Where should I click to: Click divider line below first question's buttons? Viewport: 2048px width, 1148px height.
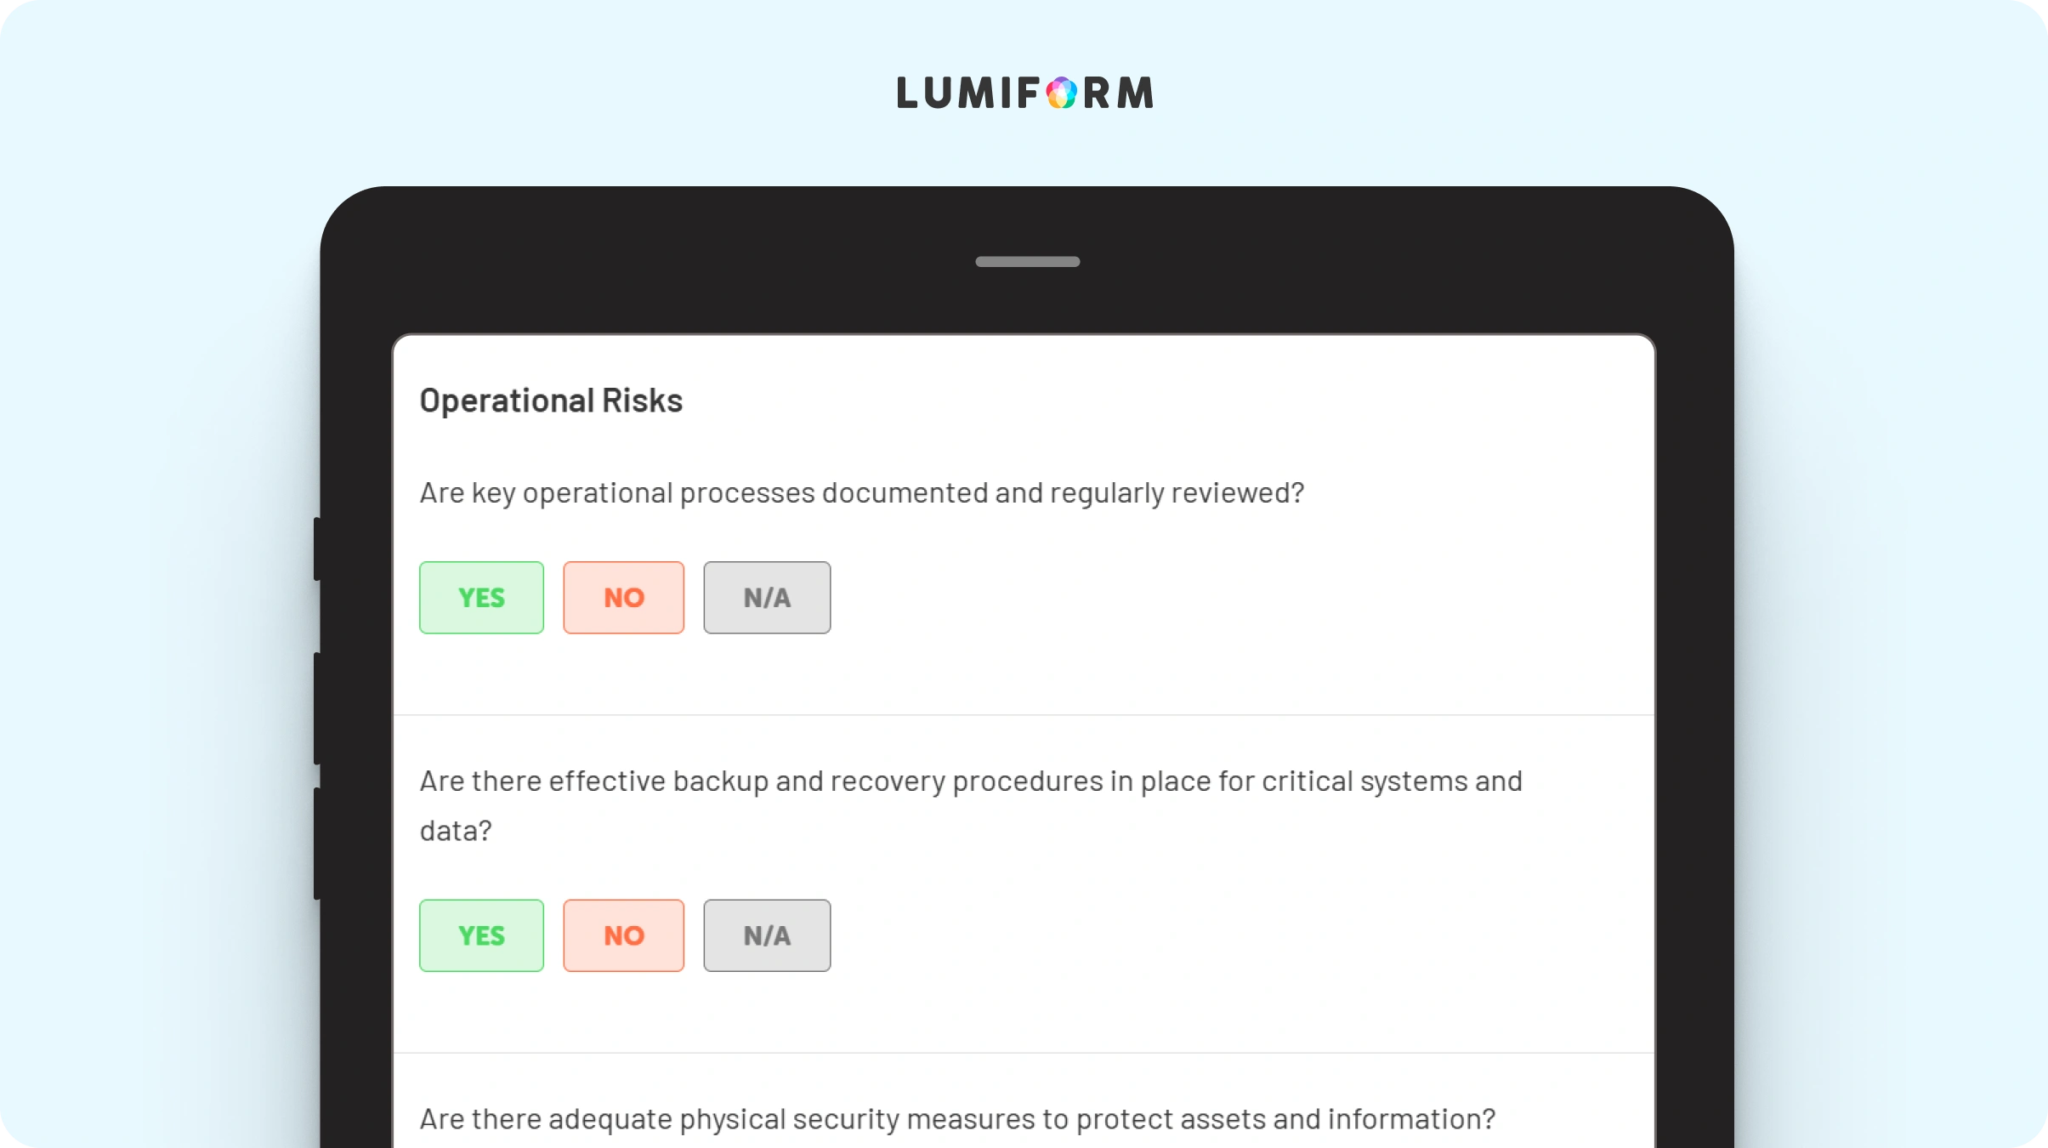pyautogui.click(x=1024, y=715)
